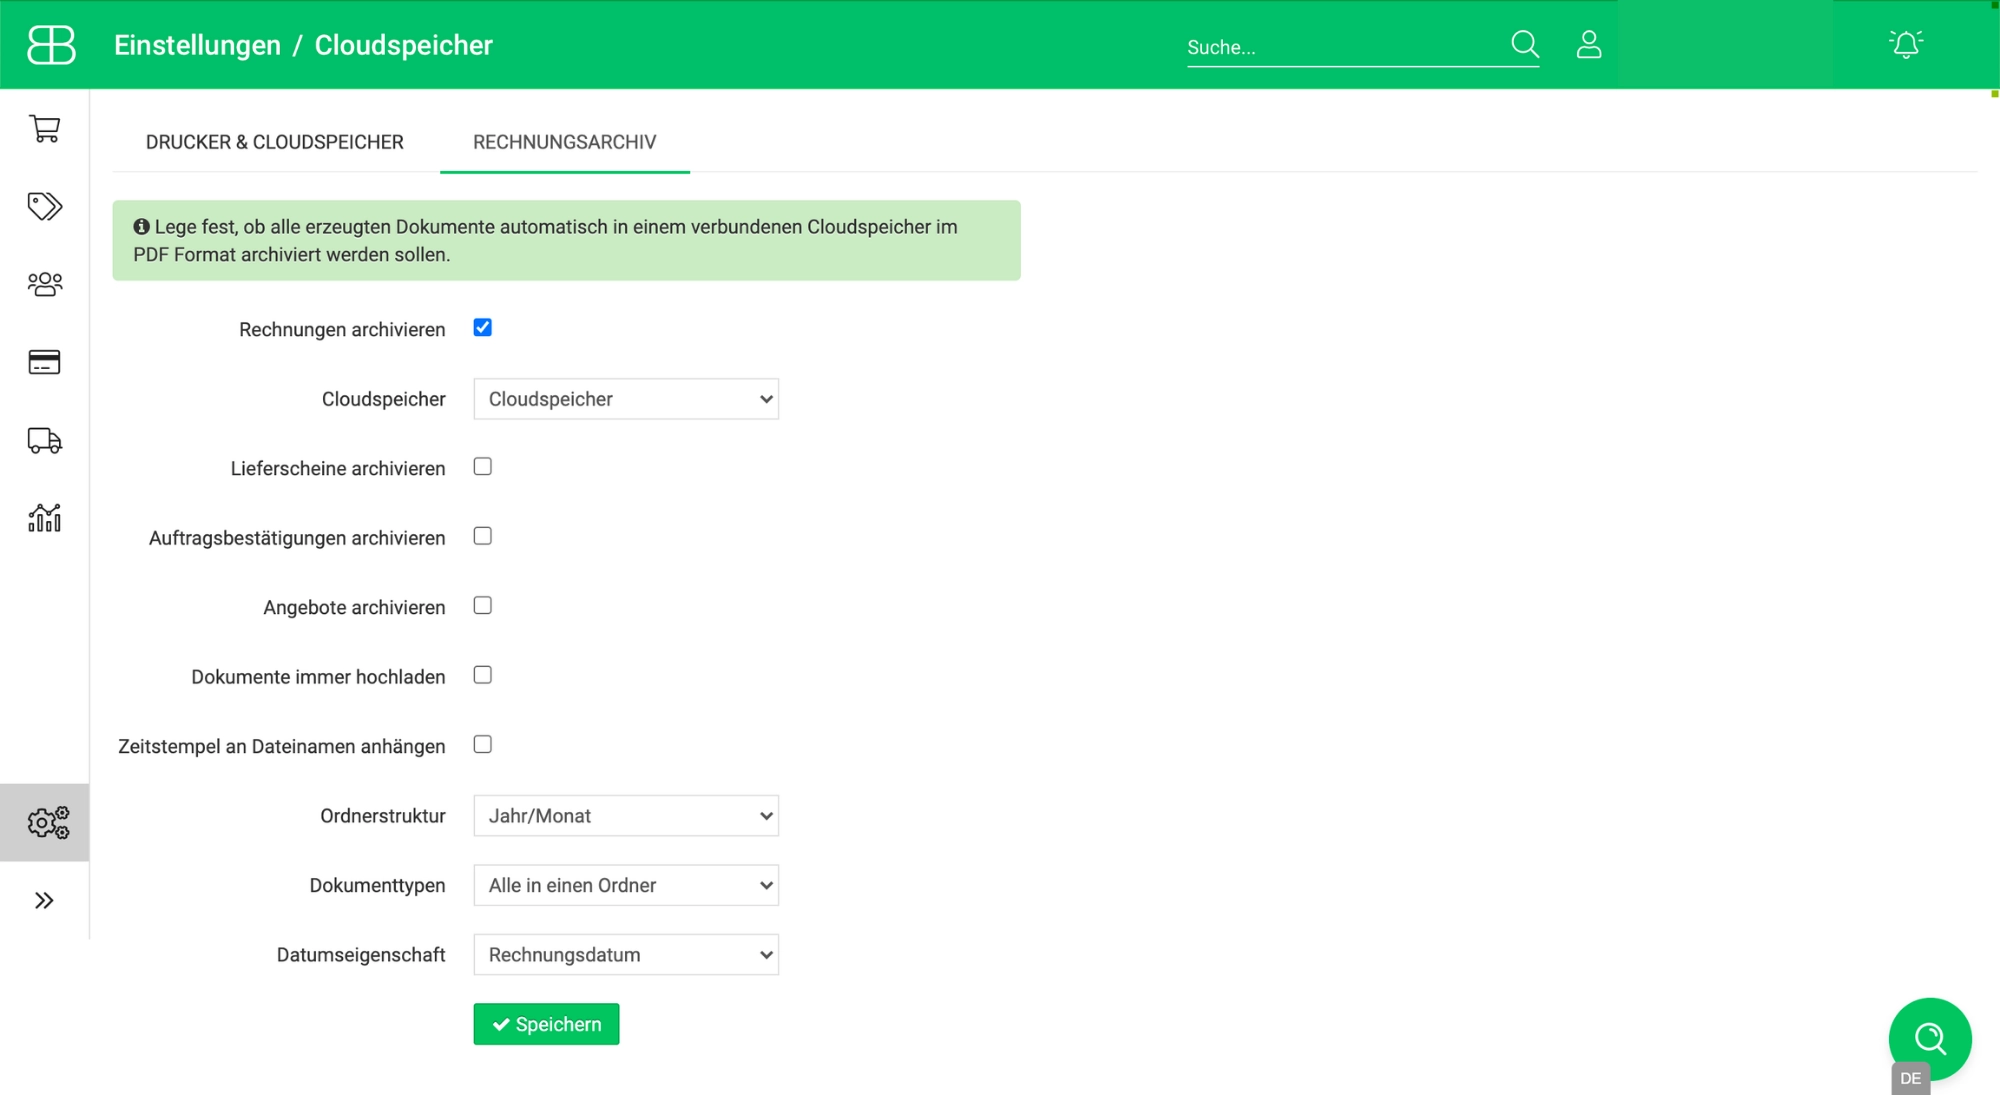Click Cloudspeicher in the breadcrumb header
Image resolution: width=2000 pixels, height=1095 pixels.
(x=404, y=45)
